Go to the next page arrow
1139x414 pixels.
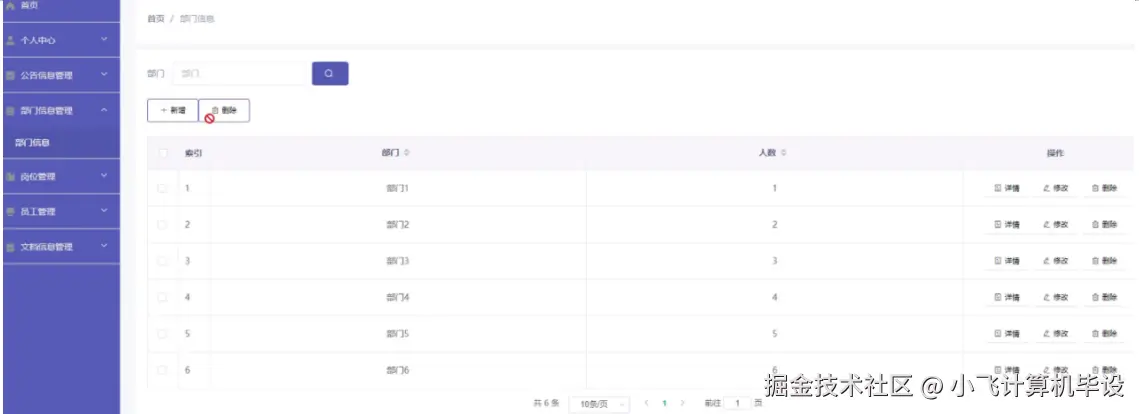pyautogui.click(x=682, y=402)
